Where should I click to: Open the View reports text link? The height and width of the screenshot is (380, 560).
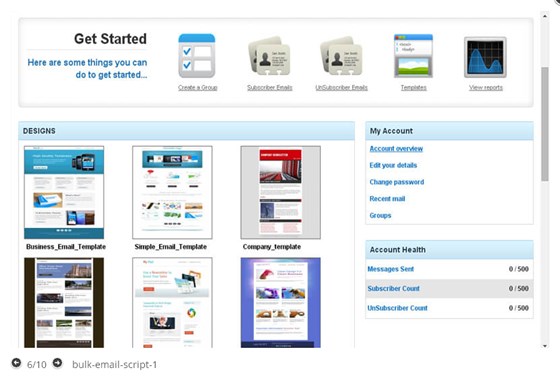coord(486,88)
